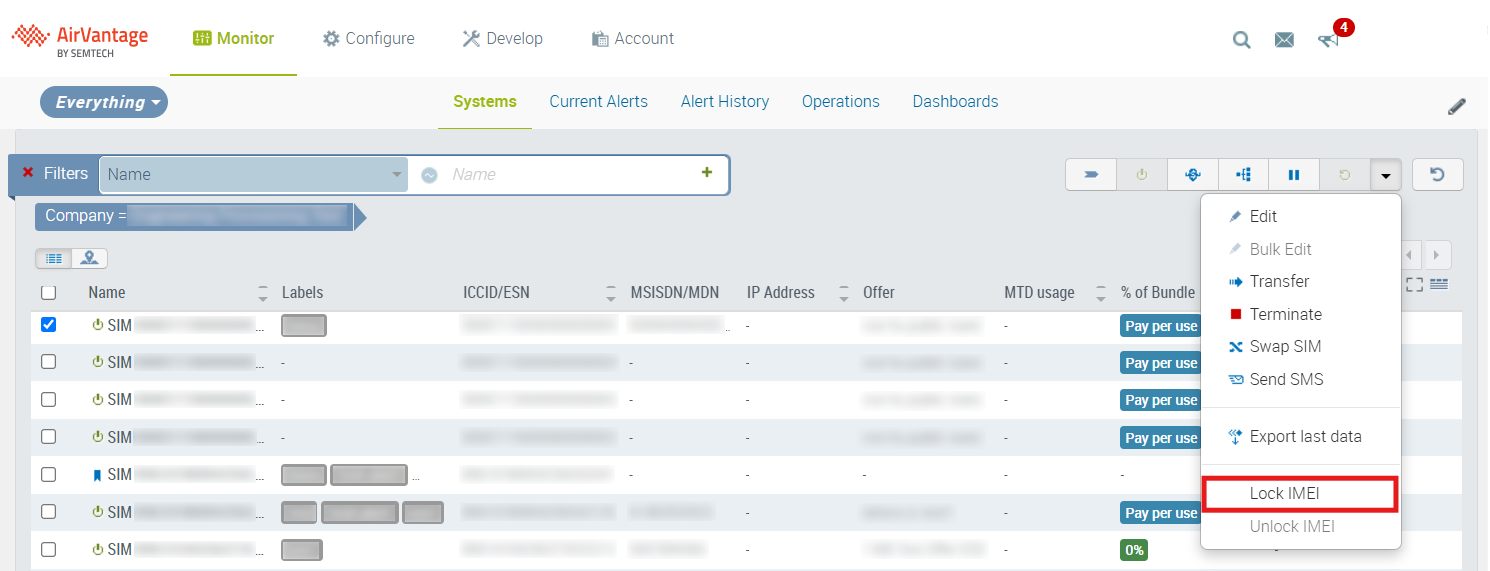Screen dimensions: 1490x571
Task: Open the messages envelope icon
Action: point(1284,40)
